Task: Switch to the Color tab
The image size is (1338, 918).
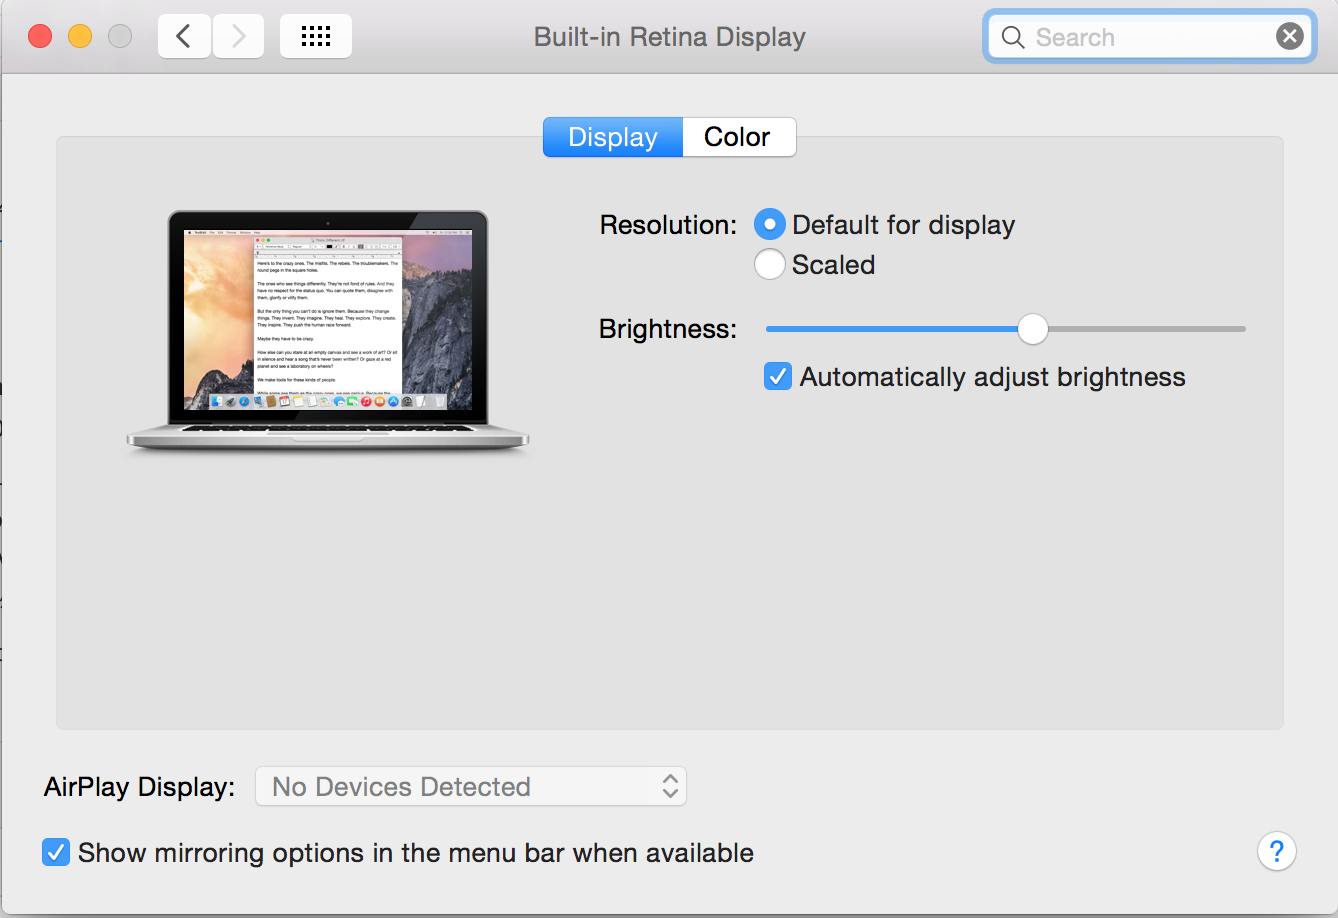Action: click(x=739, y=137)
